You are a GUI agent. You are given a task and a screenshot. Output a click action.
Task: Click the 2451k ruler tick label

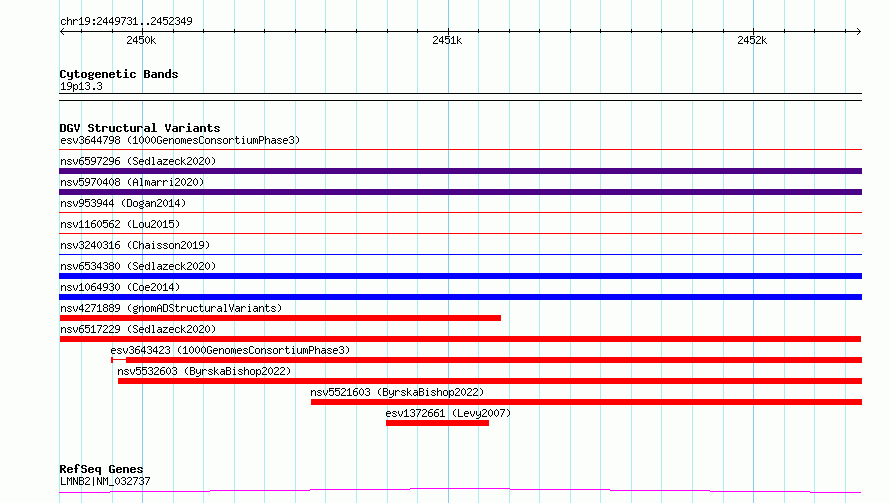[x=447, y=40]
